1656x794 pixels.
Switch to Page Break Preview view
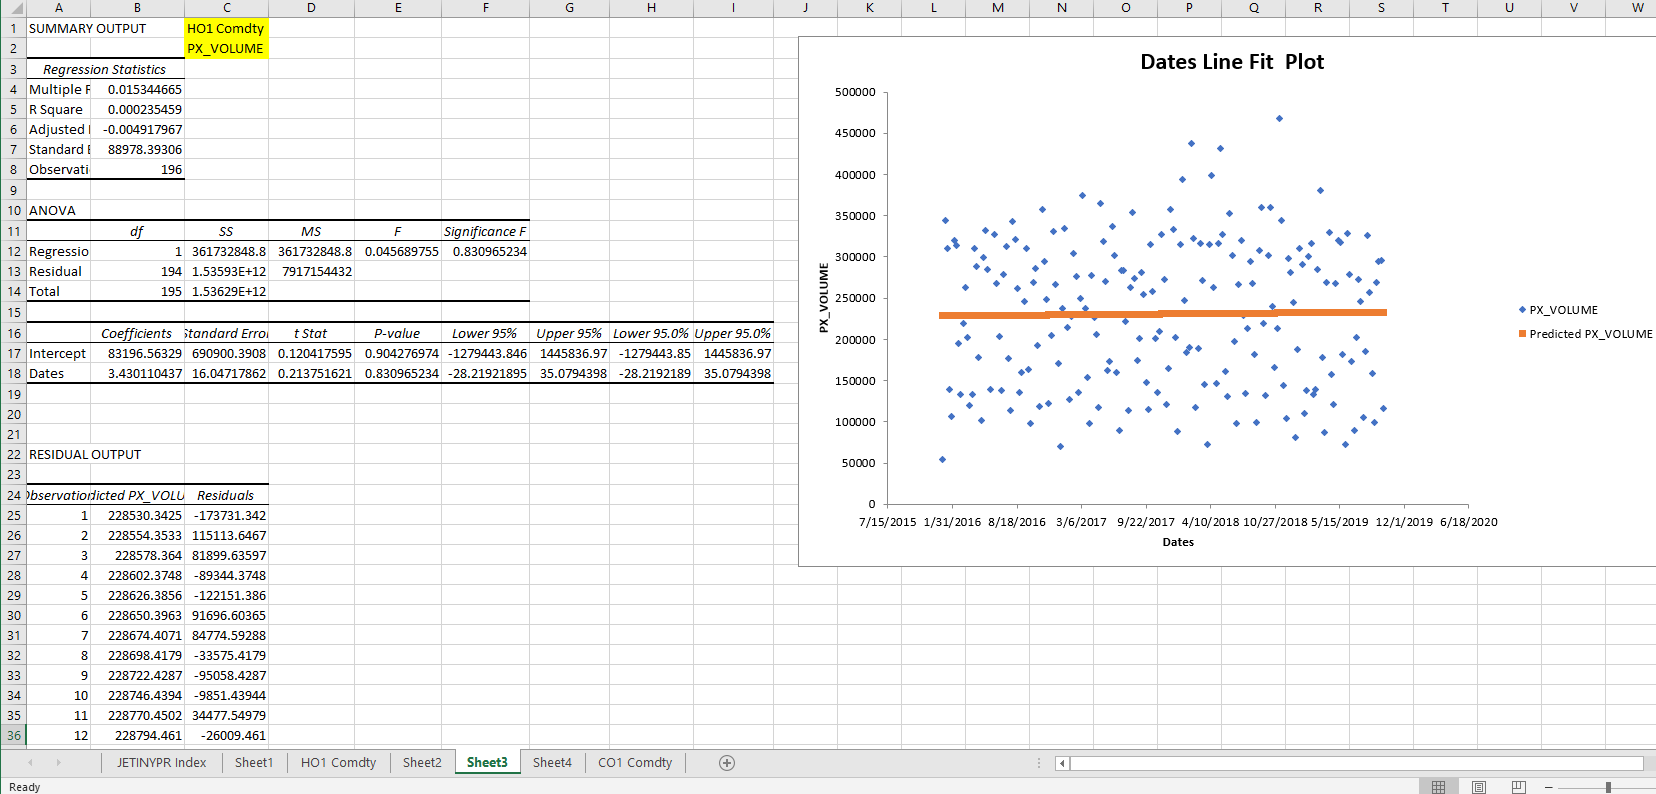1518,787
